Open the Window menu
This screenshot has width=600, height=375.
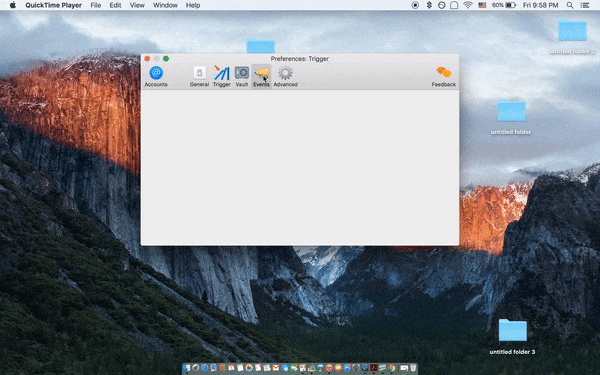point(165,5)
